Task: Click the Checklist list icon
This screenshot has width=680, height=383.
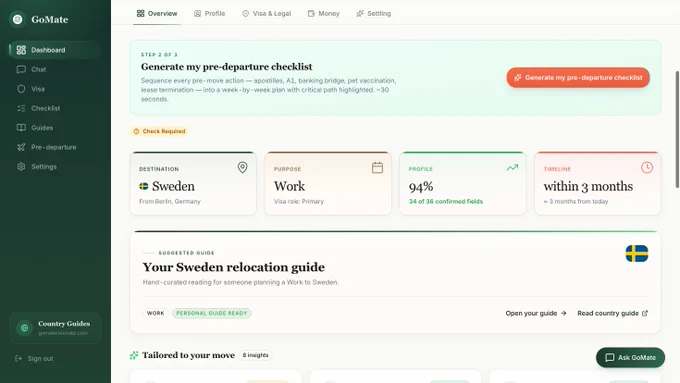Action: [21, 108]
